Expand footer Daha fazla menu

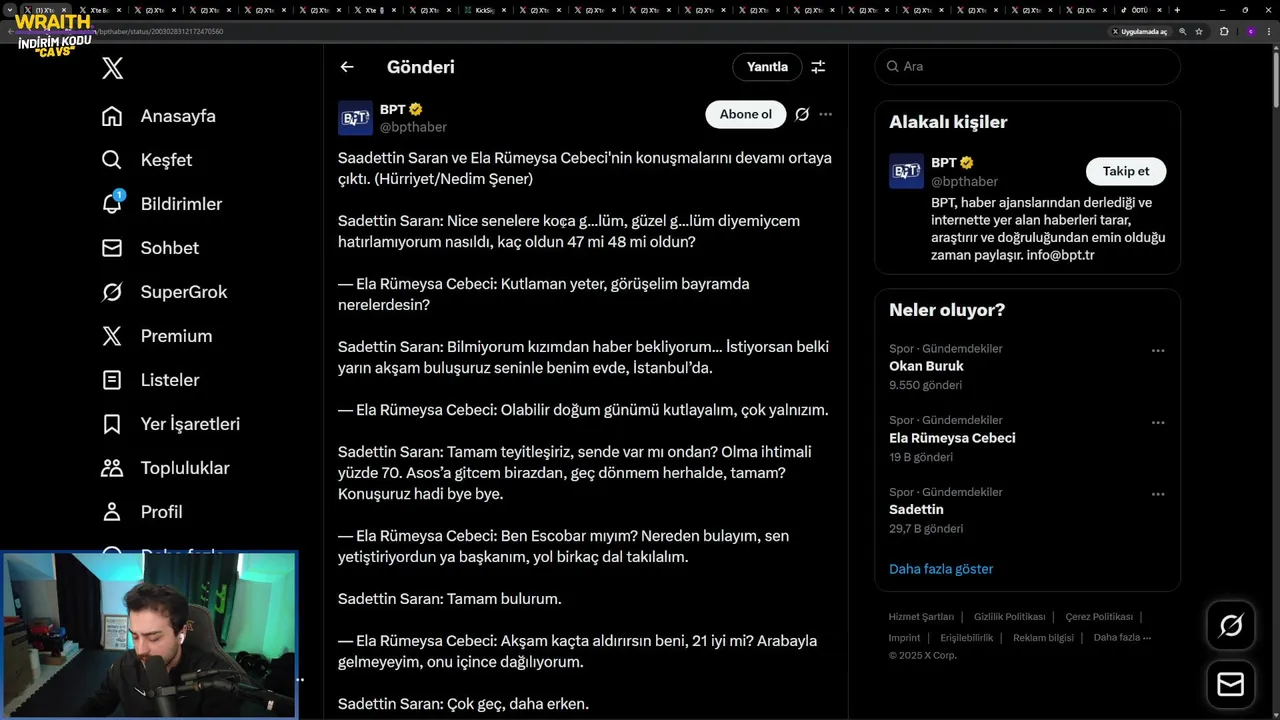[x=1122, y=638]
